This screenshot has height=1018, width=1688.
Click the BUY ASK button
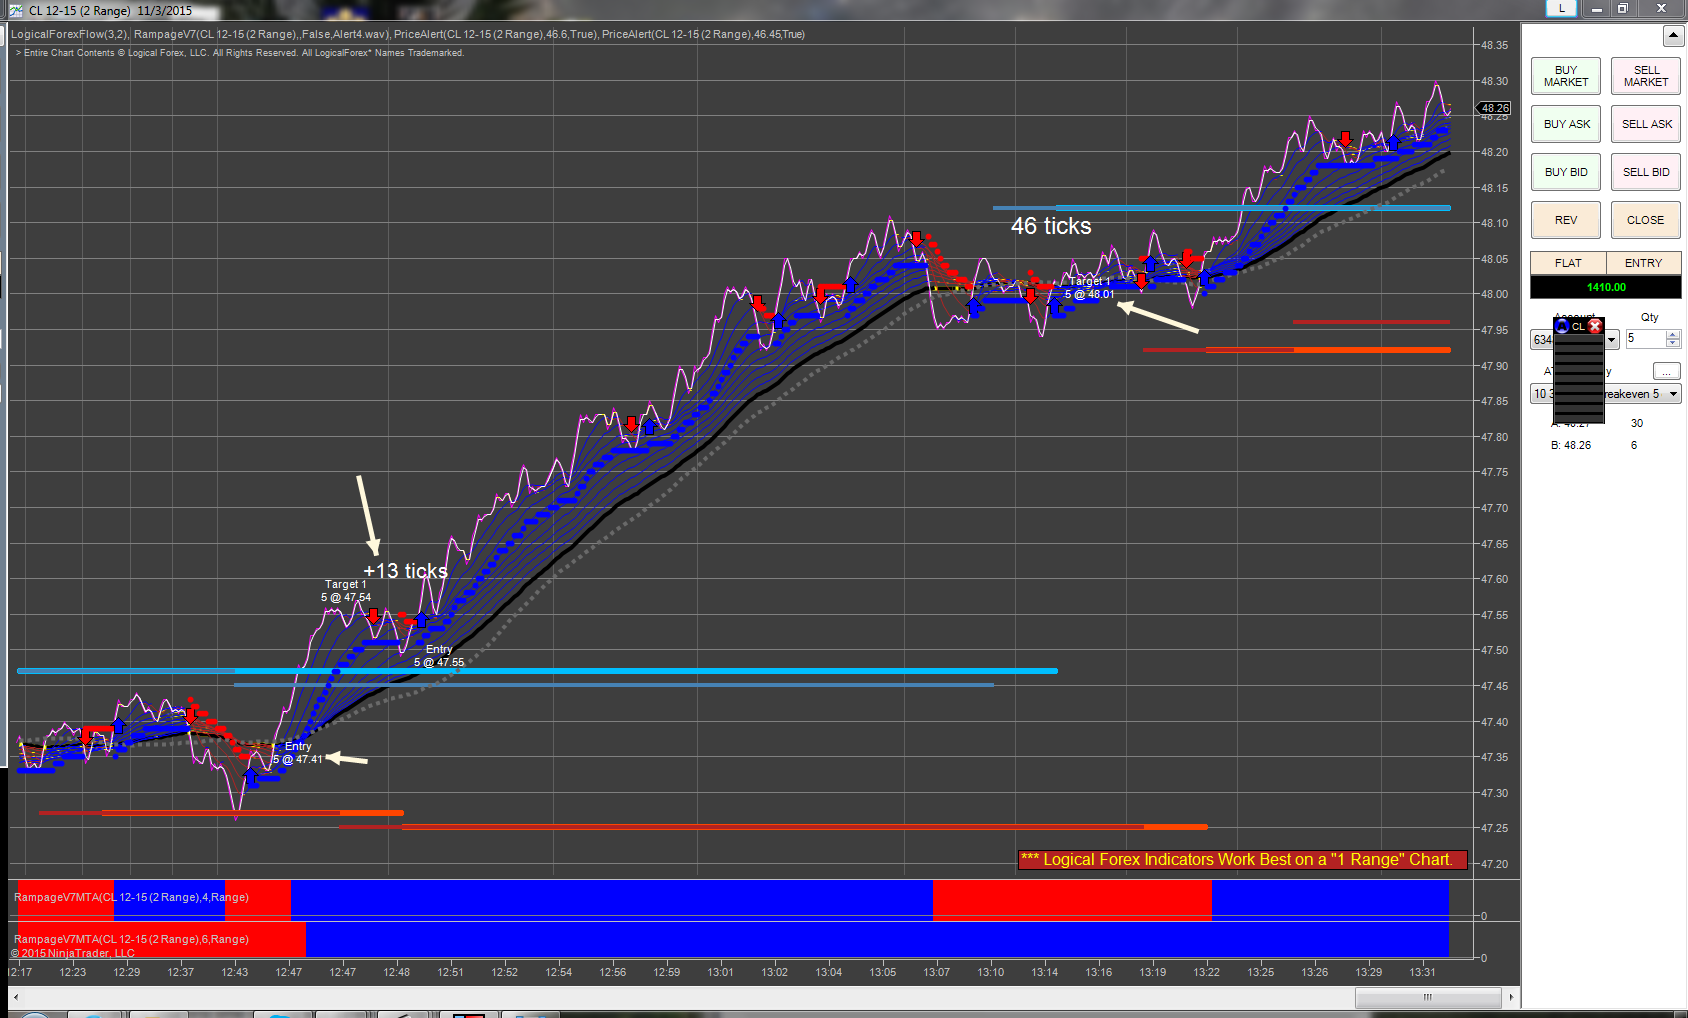pos(1566,124)
